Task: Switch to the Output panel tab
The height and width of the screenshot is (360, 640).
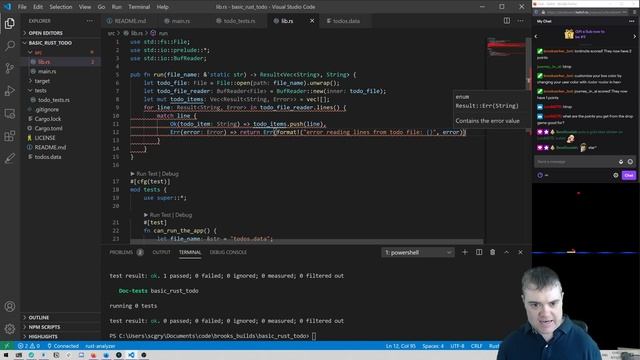Action: coord(161,252)
